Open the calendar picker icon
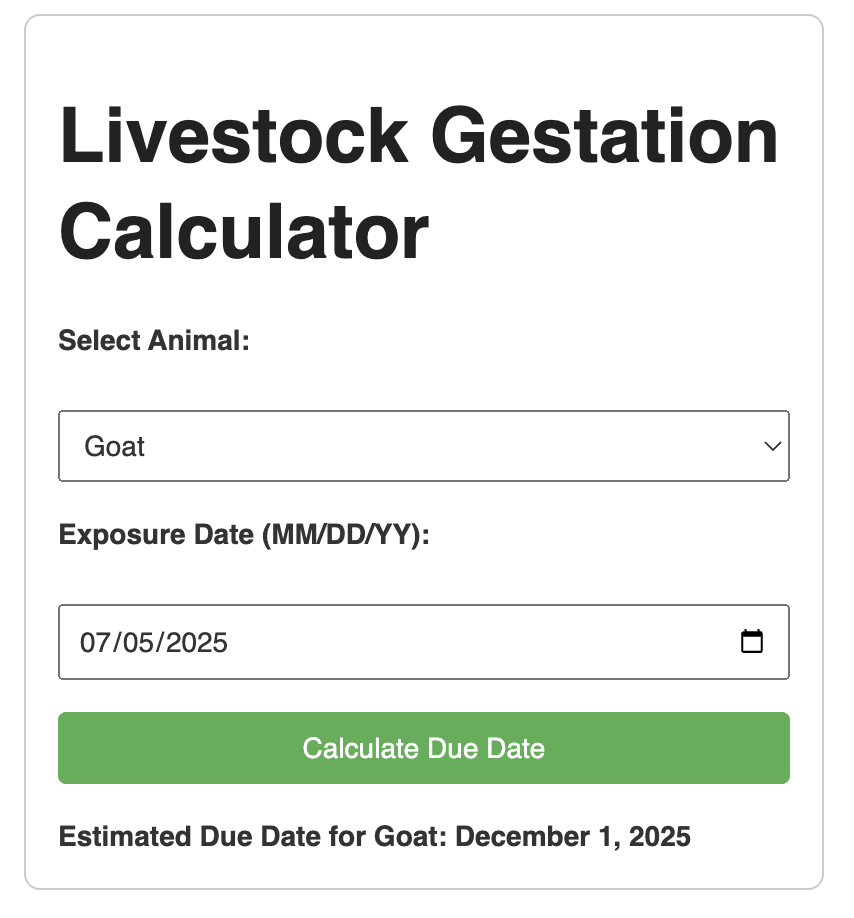 tap(752, 641)
